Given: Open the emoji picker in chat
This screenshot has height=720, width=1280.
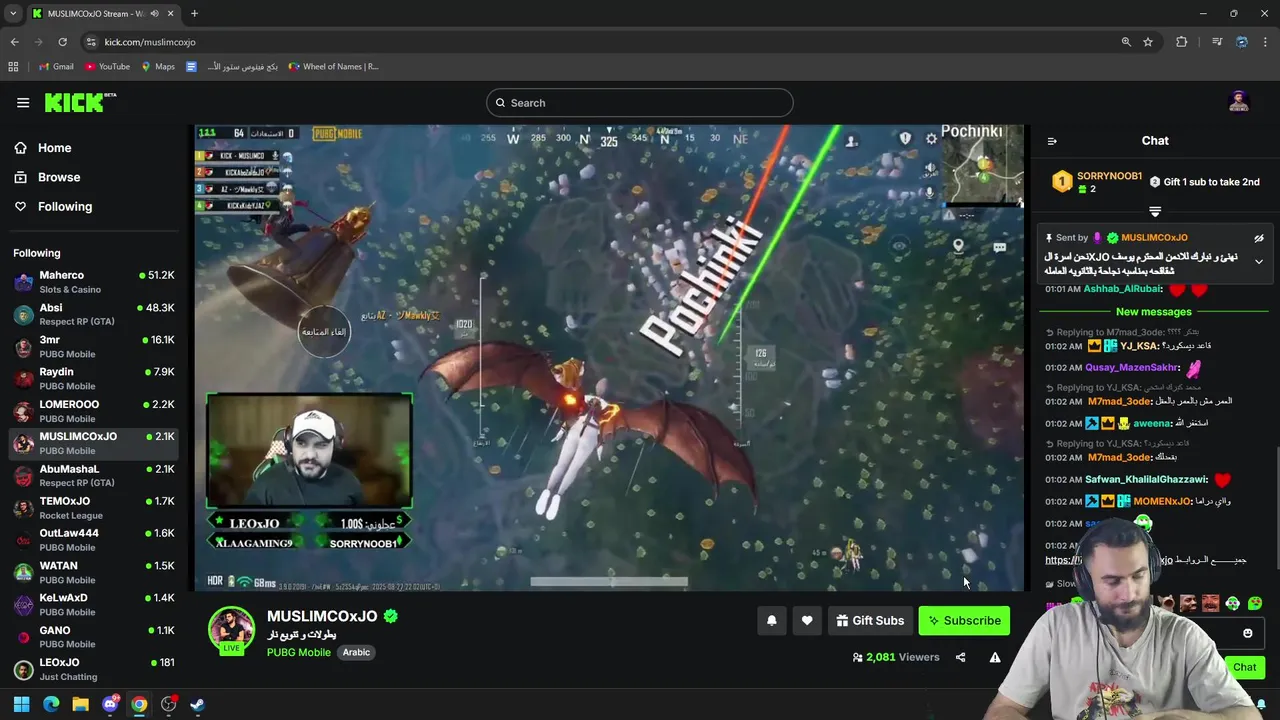Looking at the screenshot, I should click(1248, 633).
